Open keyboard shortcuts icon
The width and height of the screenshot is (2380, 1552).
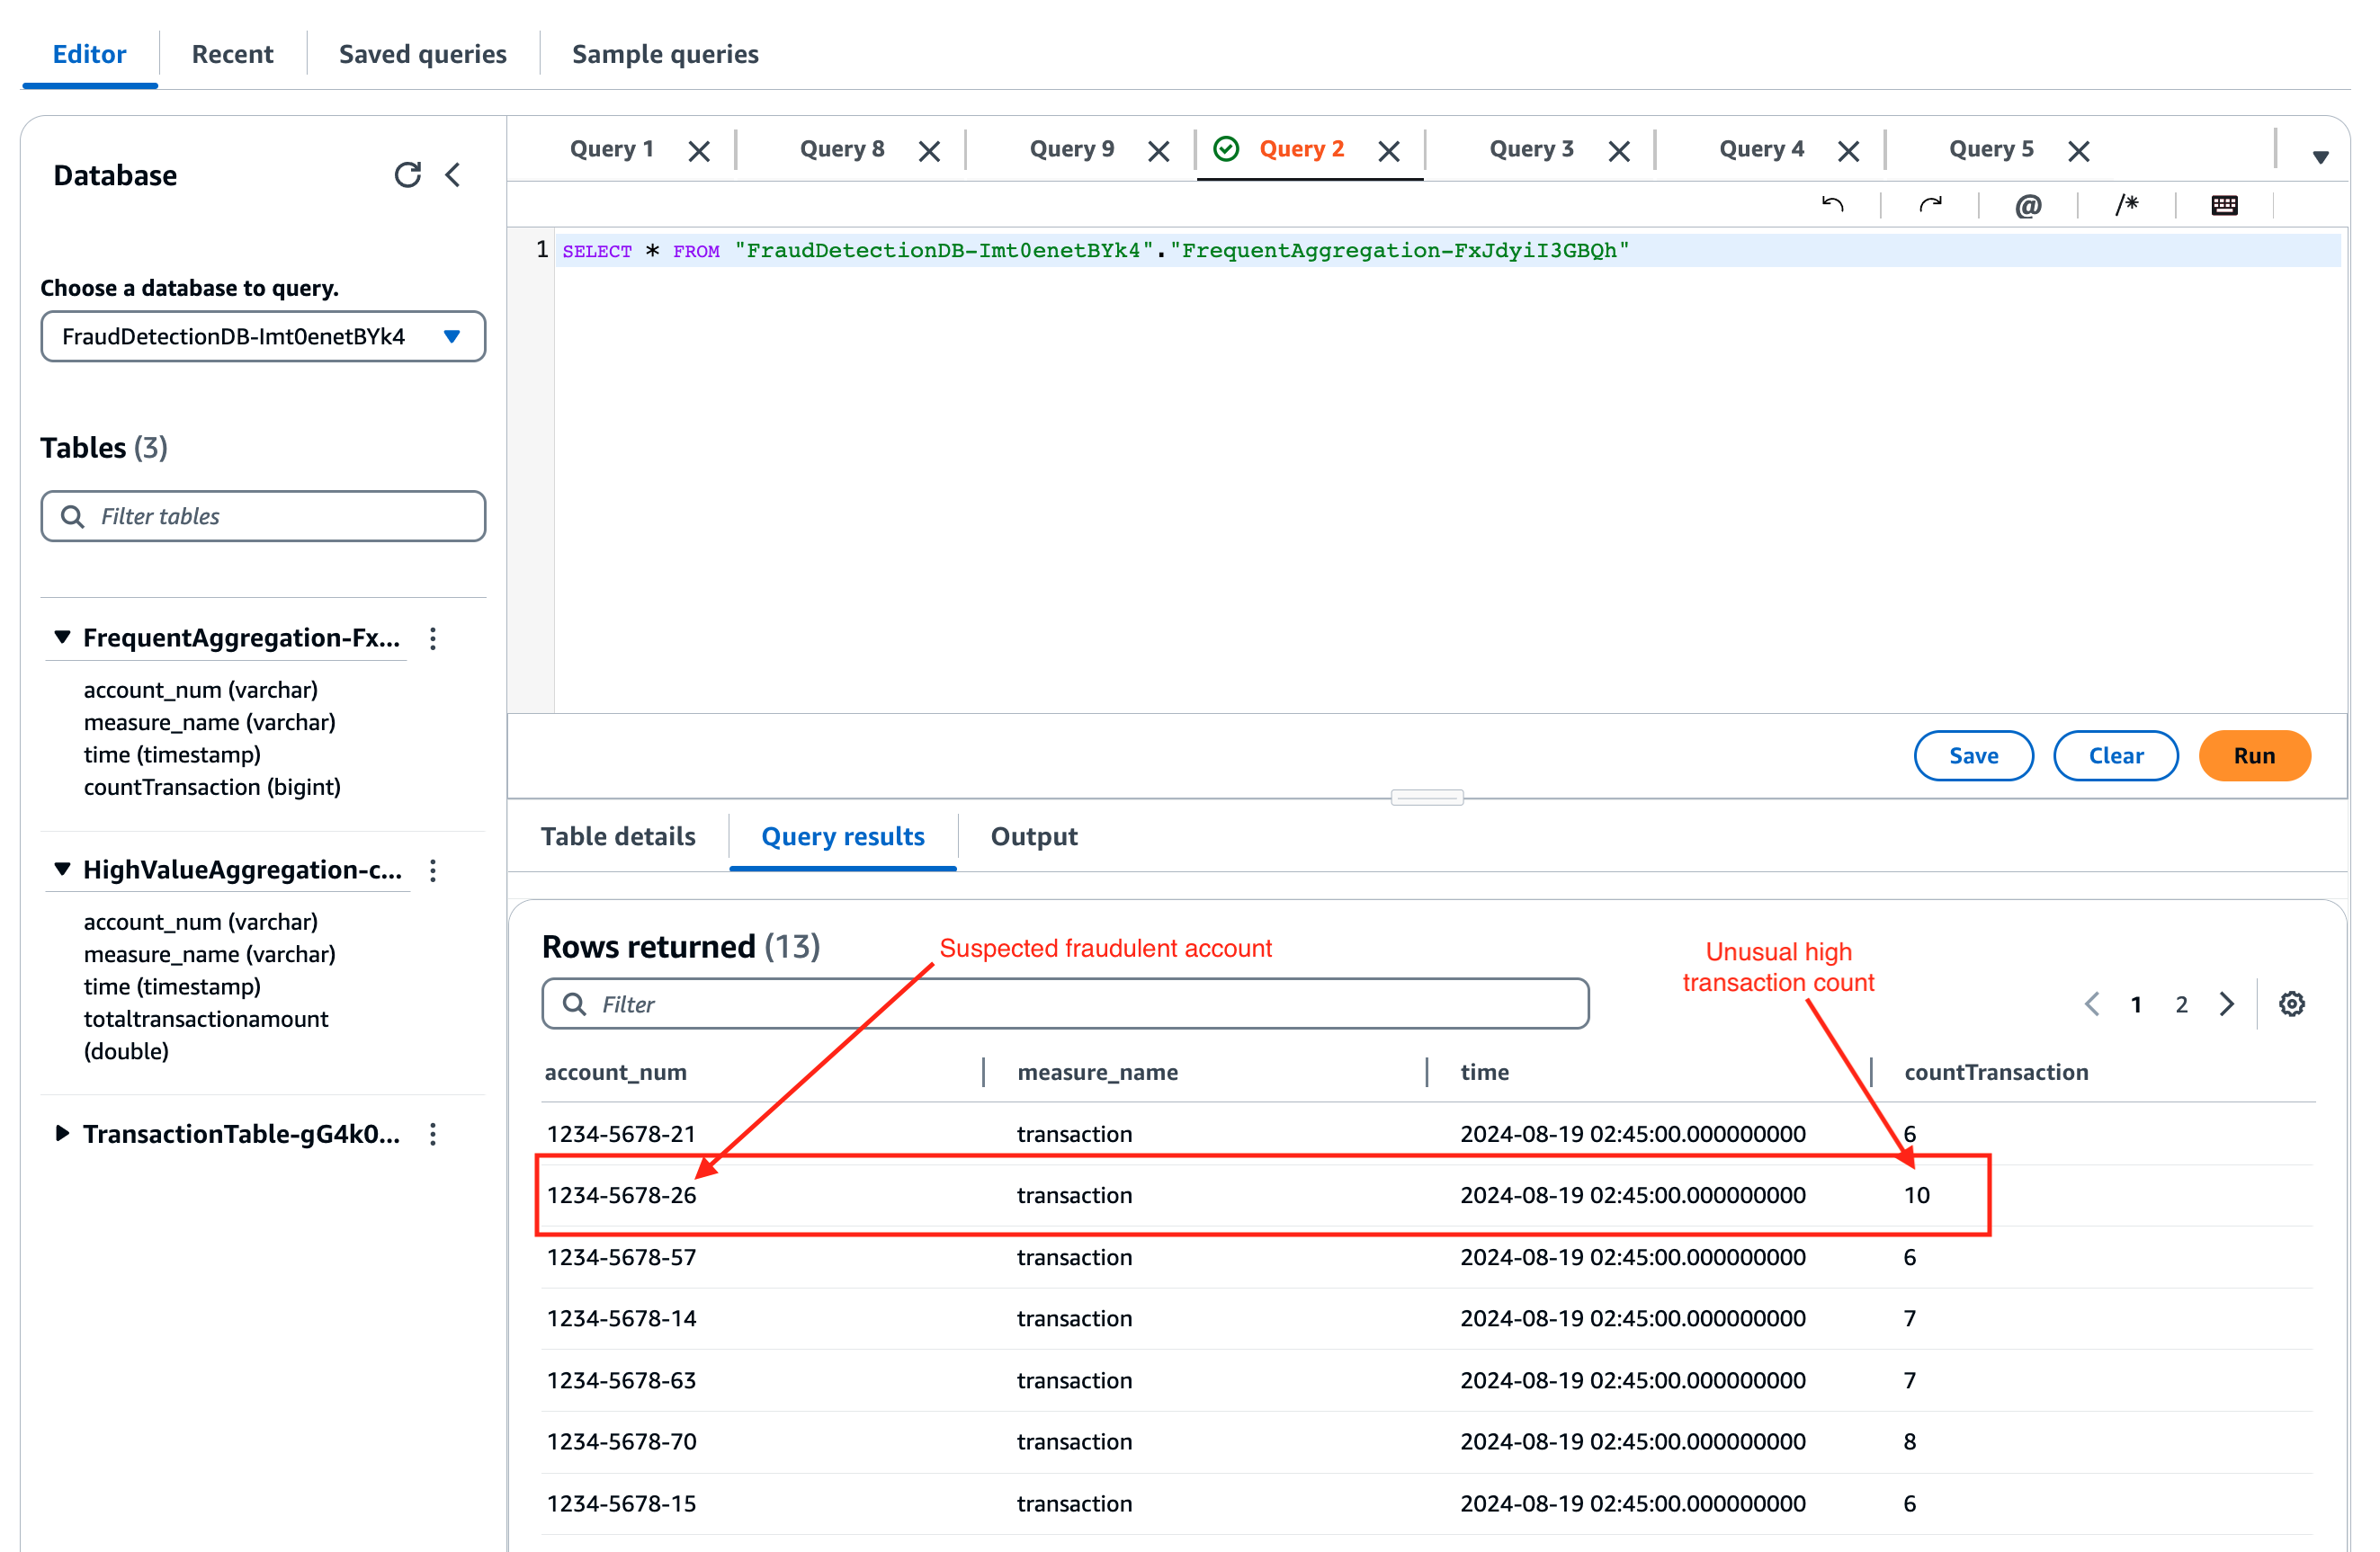[x=2224, y=205]
